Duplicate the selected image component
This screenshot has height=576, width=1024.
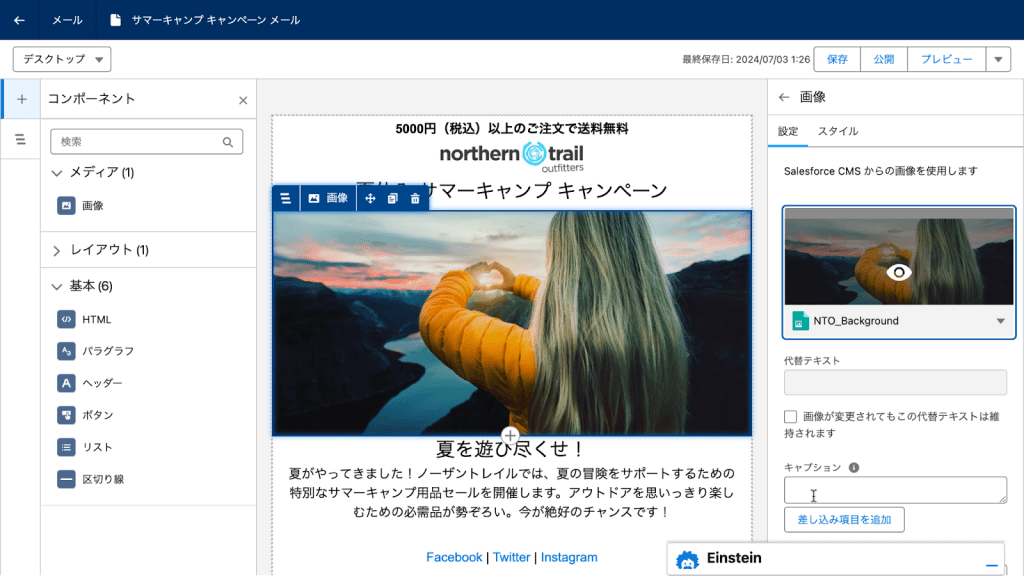(x=392, y=199)
